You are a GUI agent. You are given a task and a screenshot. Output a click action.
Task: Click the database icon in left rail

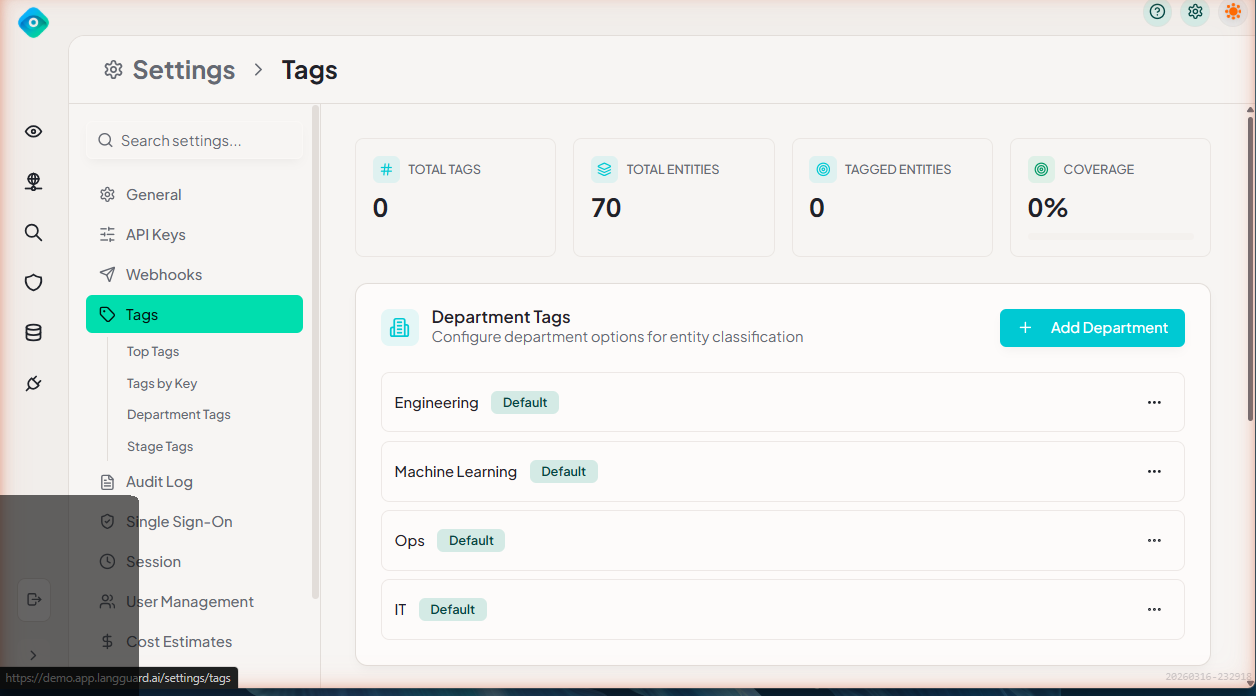click(33, 333)
